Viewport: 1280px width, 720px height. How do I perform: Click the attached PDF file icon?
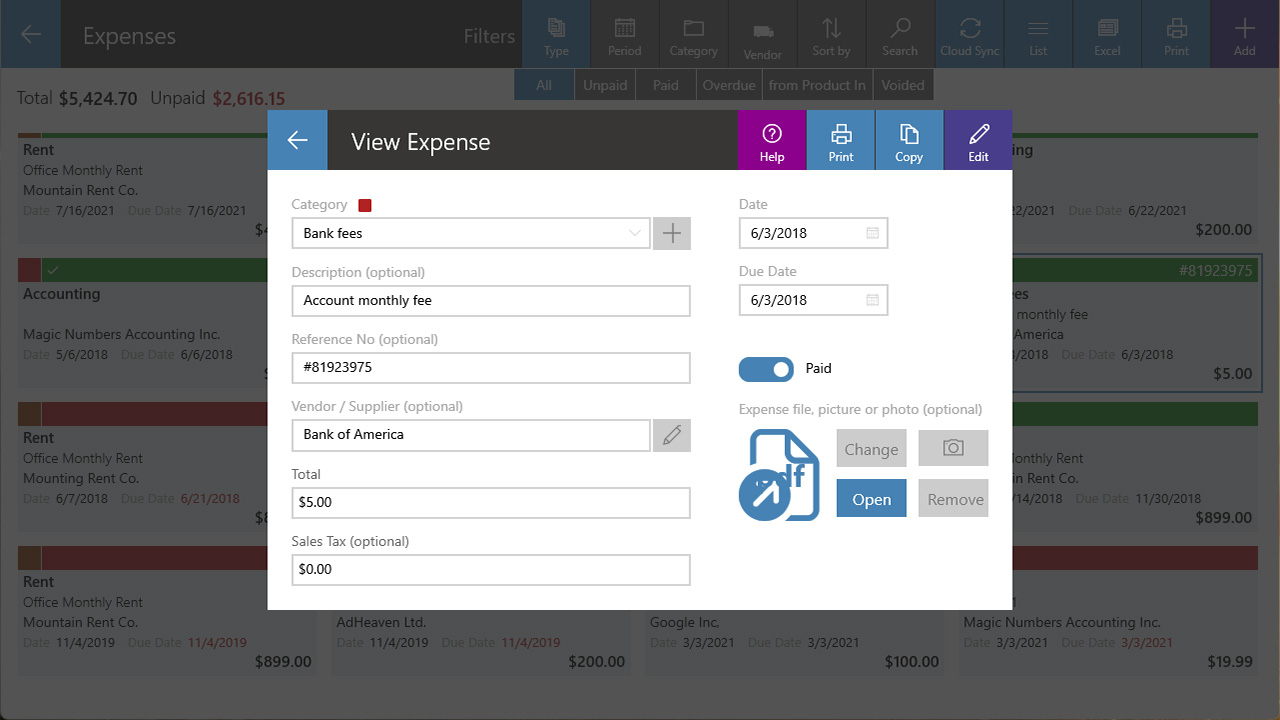[779, 474]
